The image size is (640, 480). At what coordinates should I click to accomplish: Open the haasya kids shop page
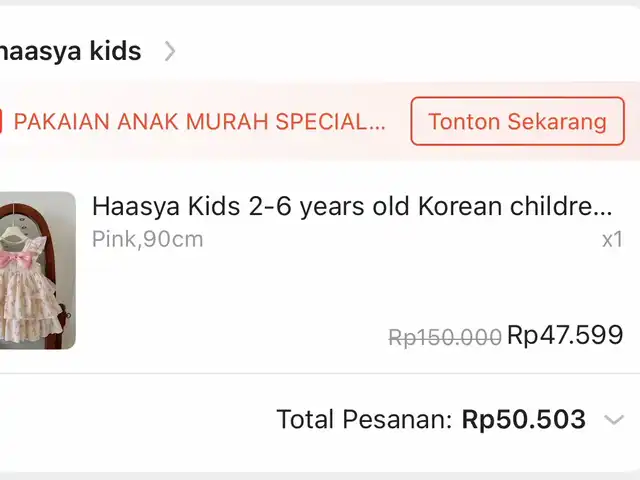click(x=70, y=51)
